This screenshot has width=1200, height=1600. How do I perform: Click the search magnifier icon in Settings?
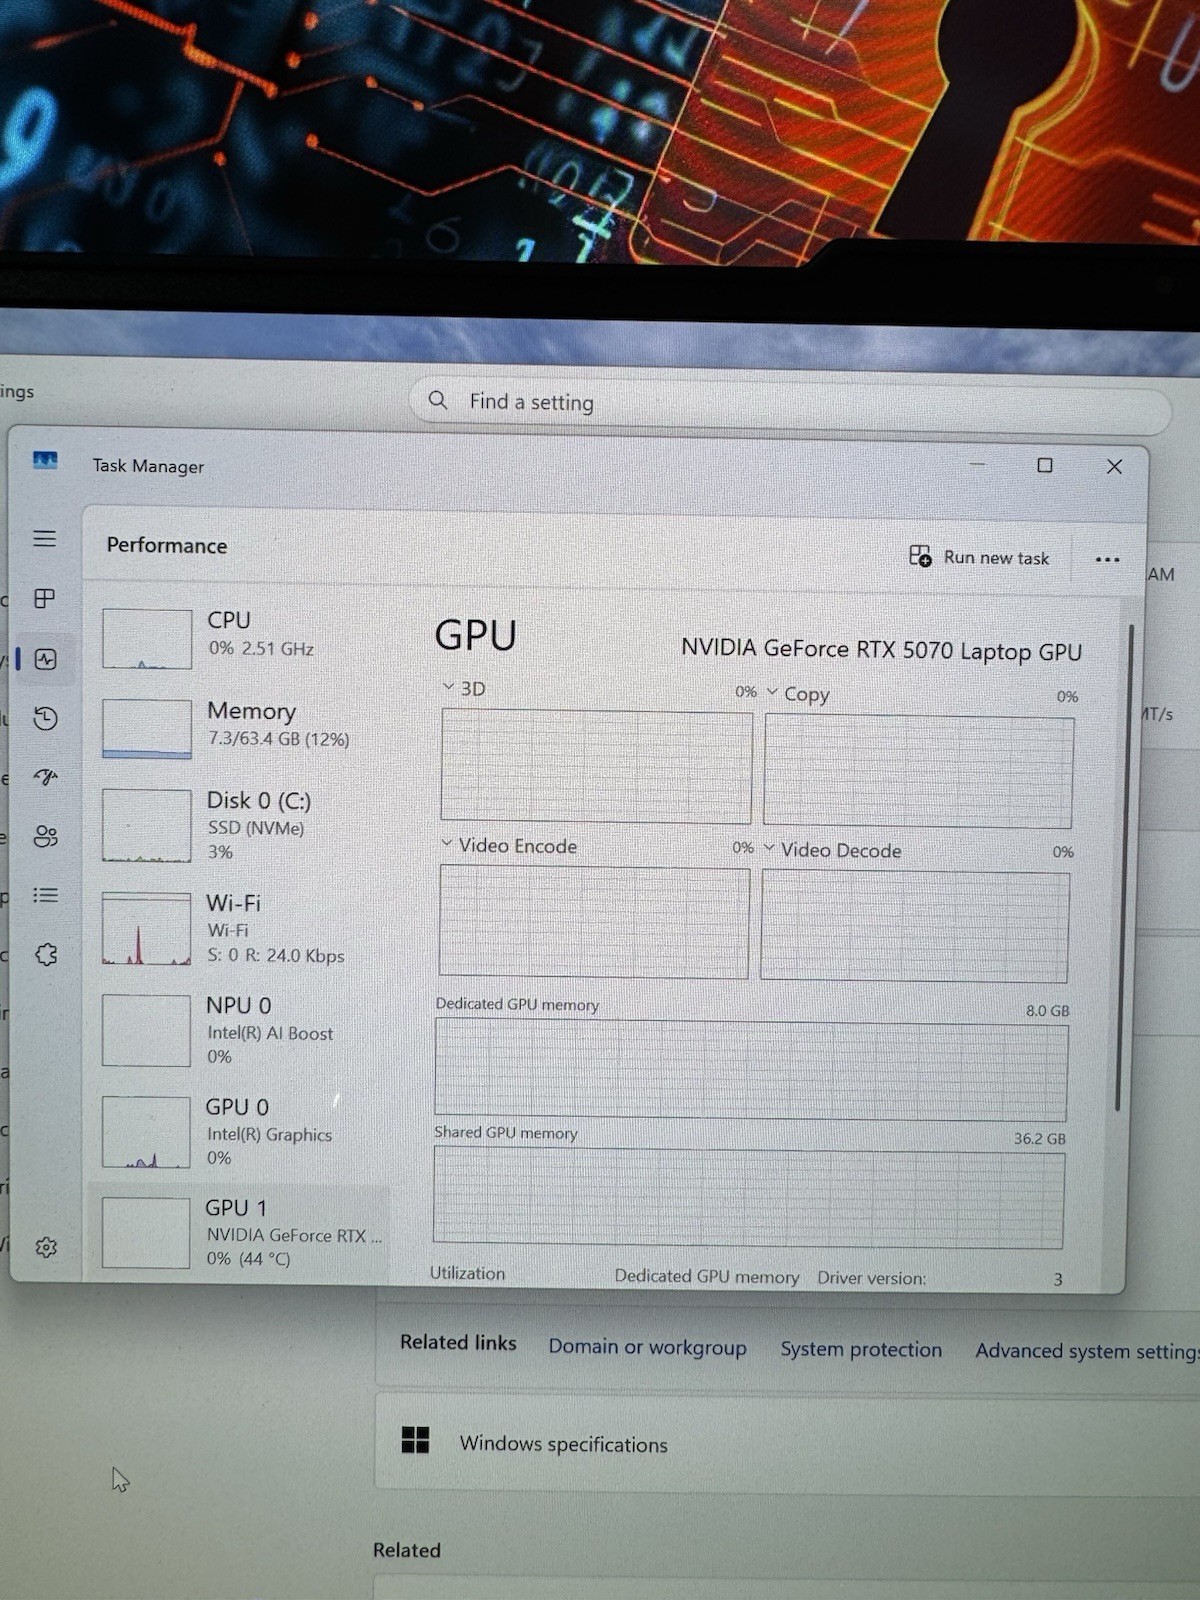[x=438, y=400]
